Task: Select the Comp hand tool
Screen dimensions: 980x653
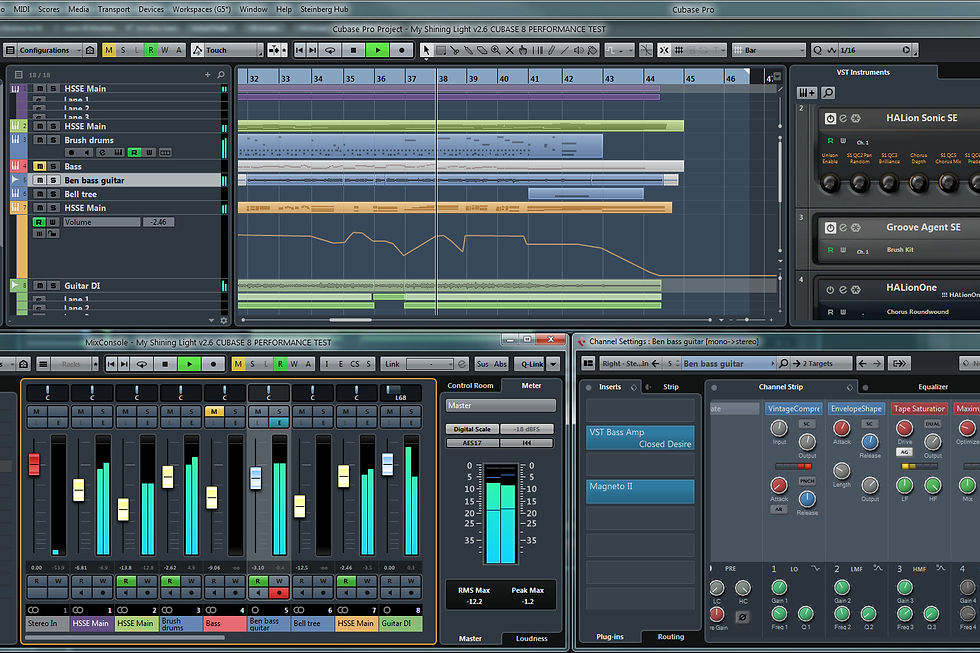Action: click(x=523, y=50)
